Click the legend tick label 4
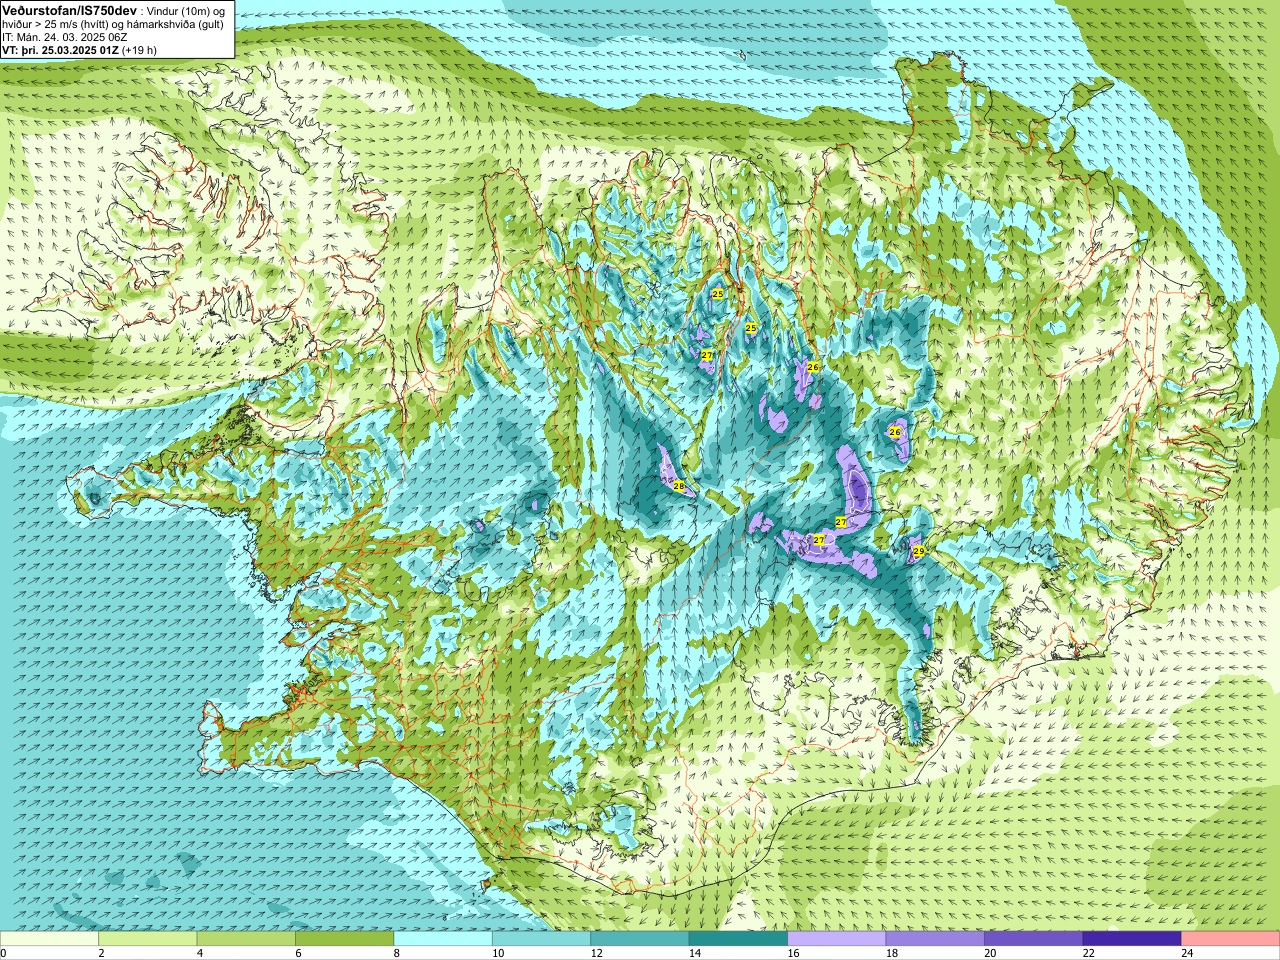 [x=200, y=953]
